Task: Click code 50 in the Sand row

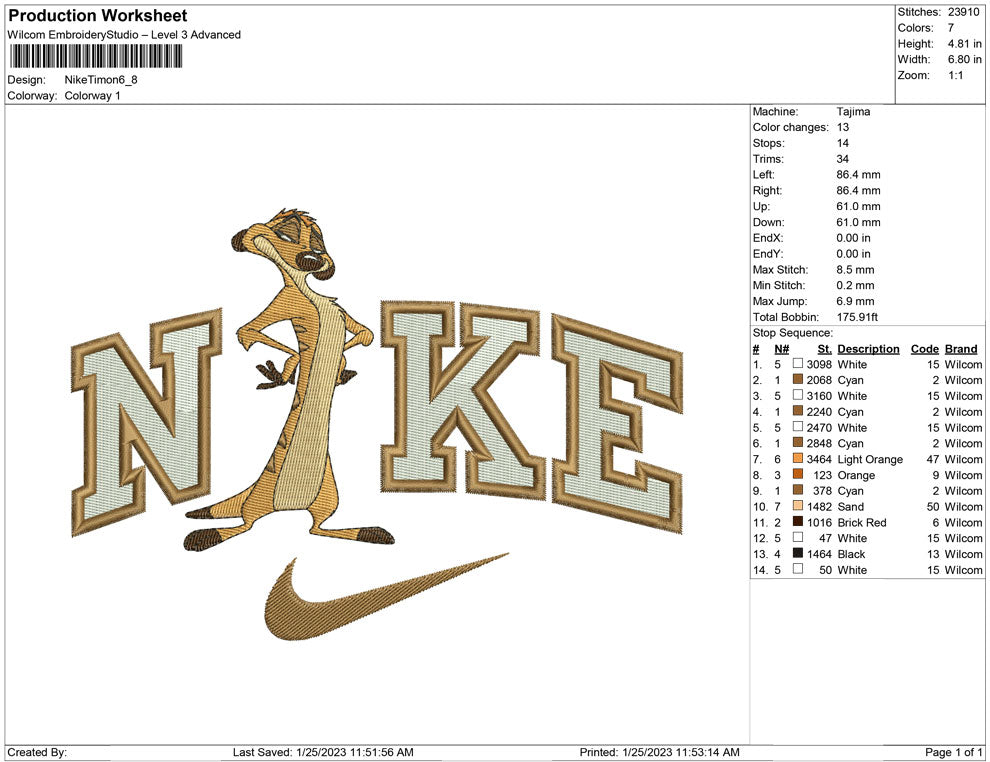Action: [933, 506]
